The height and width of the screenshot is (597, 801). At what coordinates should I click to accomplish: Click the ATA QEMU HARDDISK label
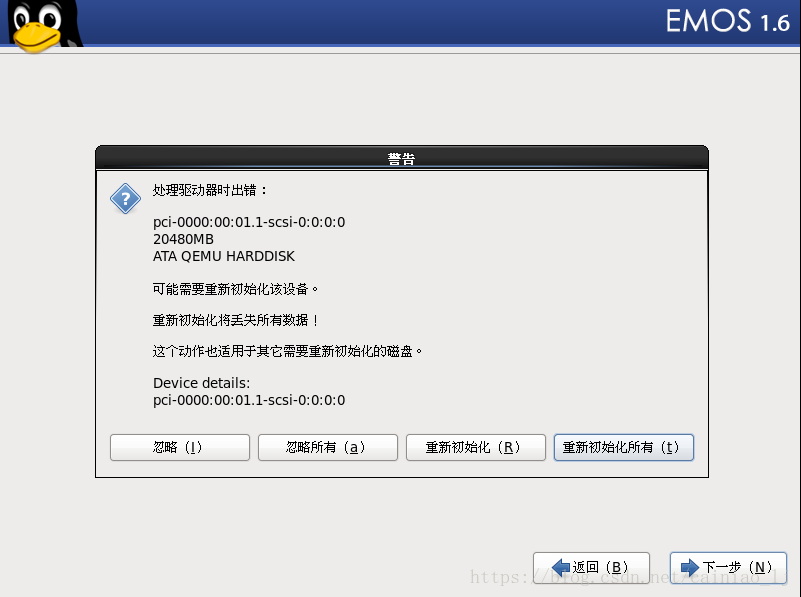pyautogui.click(x=224, y=256)
